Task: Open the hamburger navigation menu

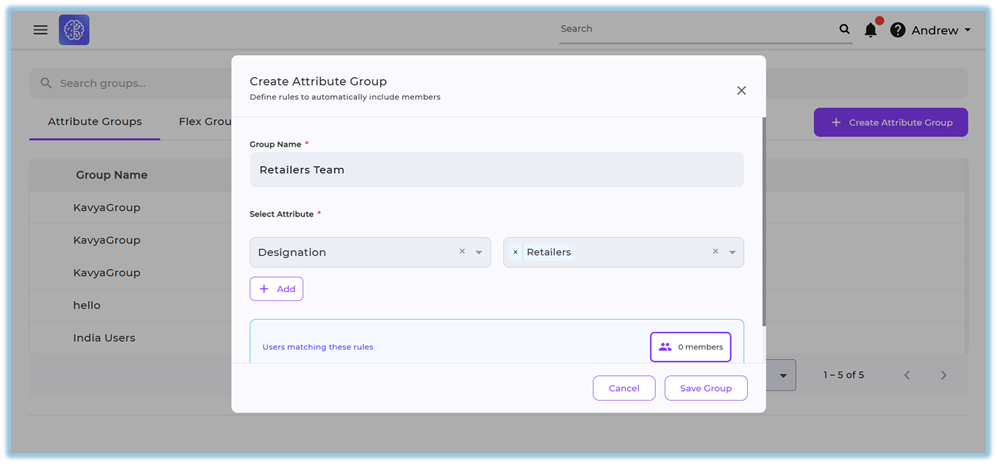Action: coord(40,30)
